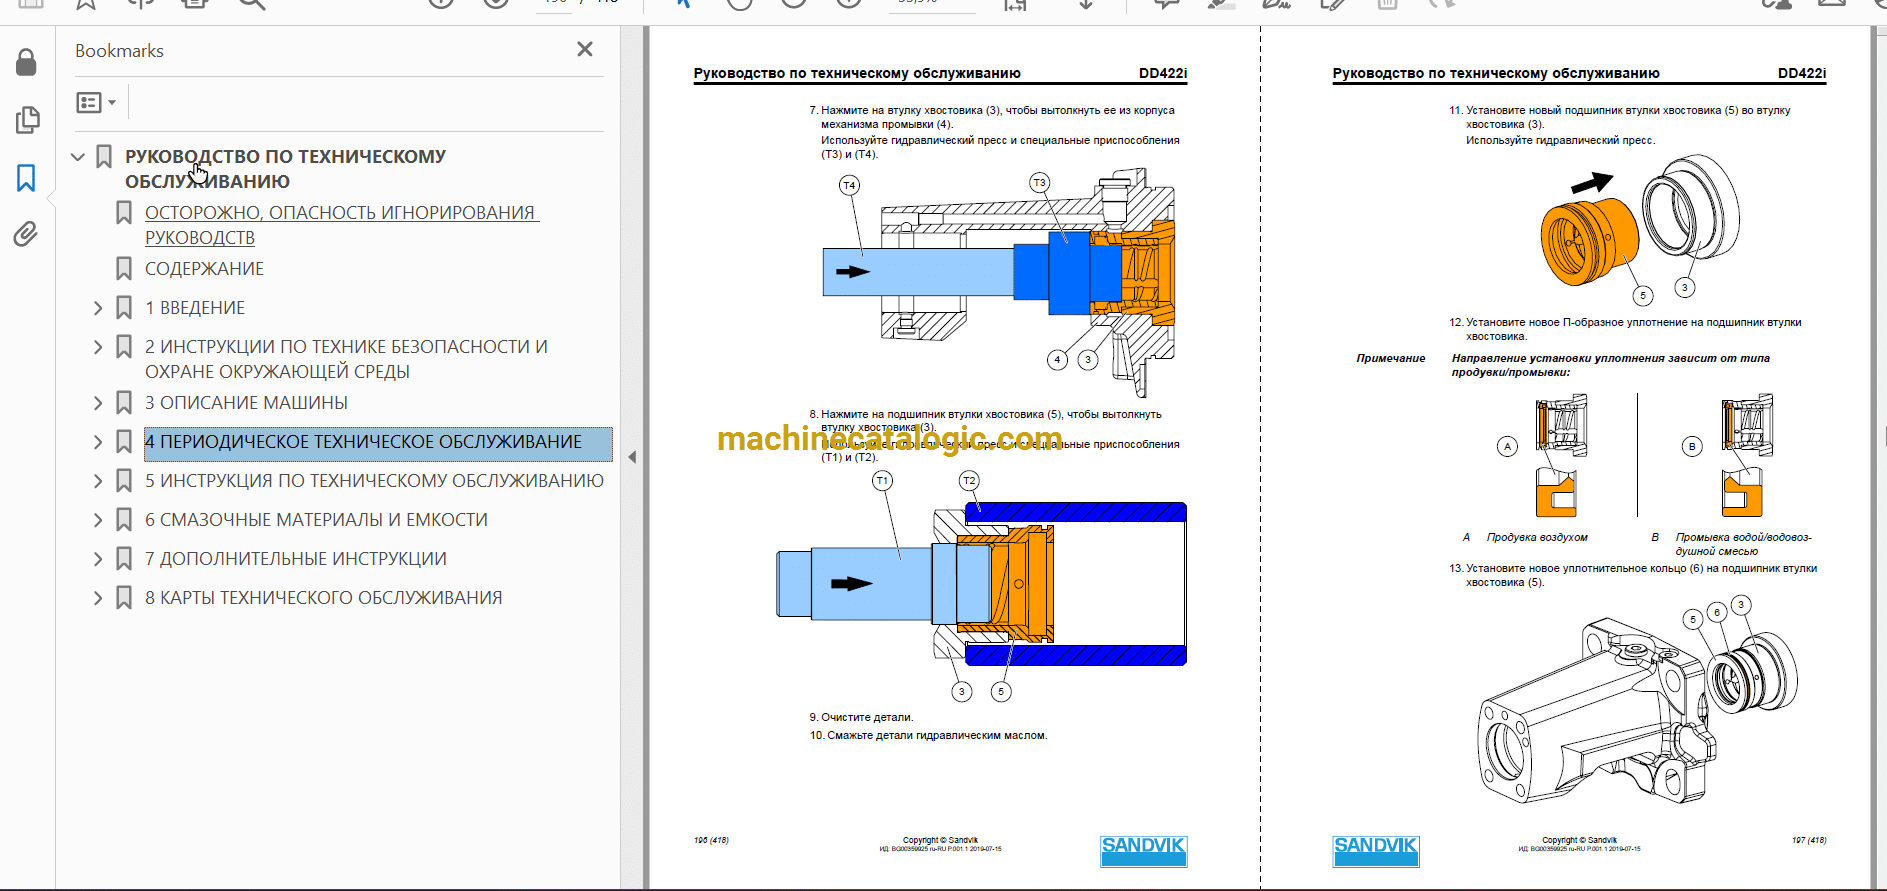
Task: Expand the 3 ОПИСАНИЕ МАШИНЫ bookmark
Action: coord(98,403)
